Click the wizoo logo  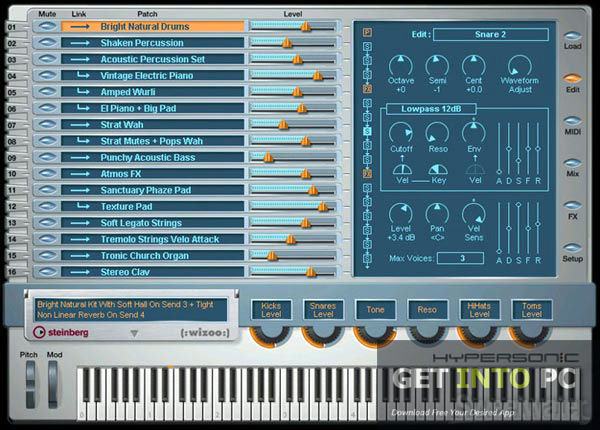tap(205, 333)
